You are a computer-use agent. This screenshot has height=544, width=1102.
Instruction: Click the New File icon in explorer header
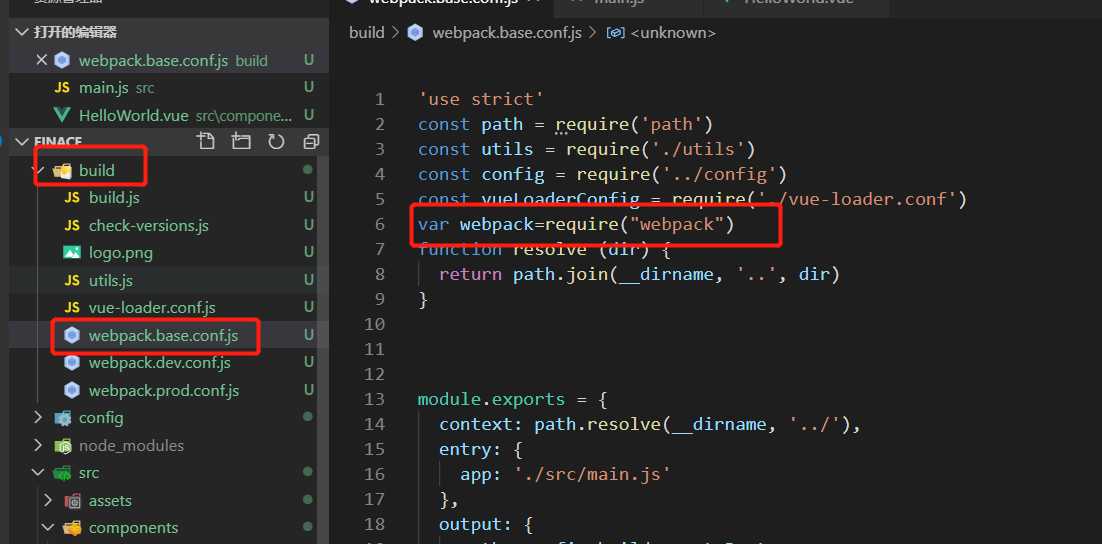point(205,142)
